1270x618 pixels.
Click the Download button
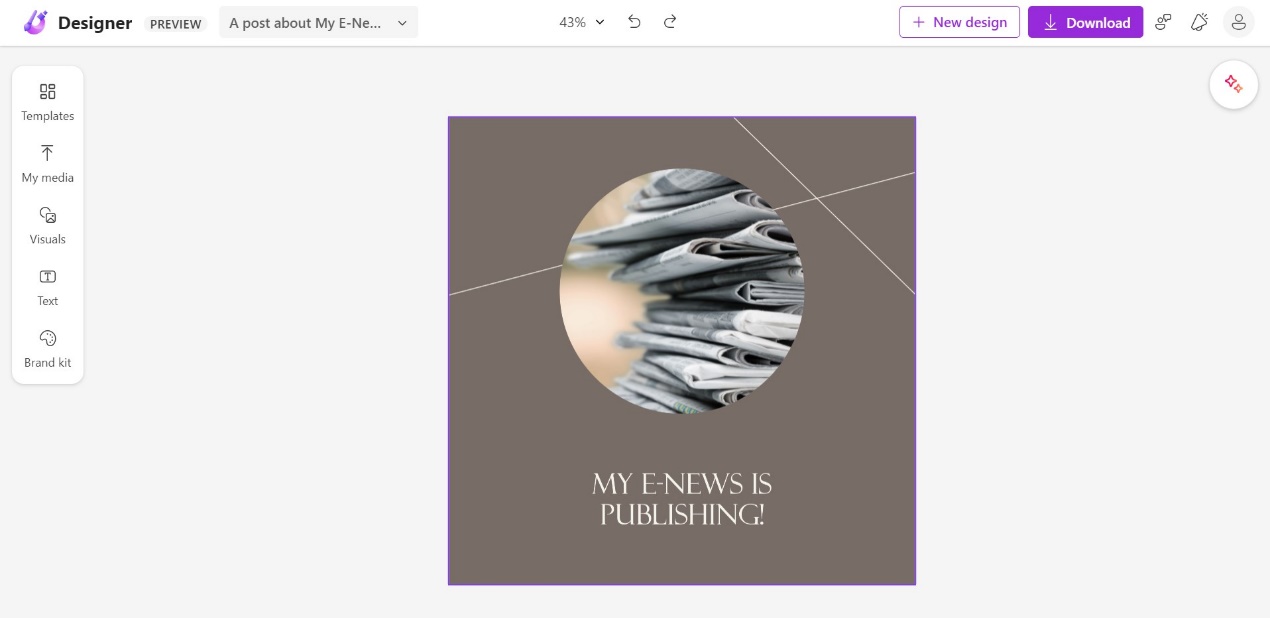point(1085,22)
